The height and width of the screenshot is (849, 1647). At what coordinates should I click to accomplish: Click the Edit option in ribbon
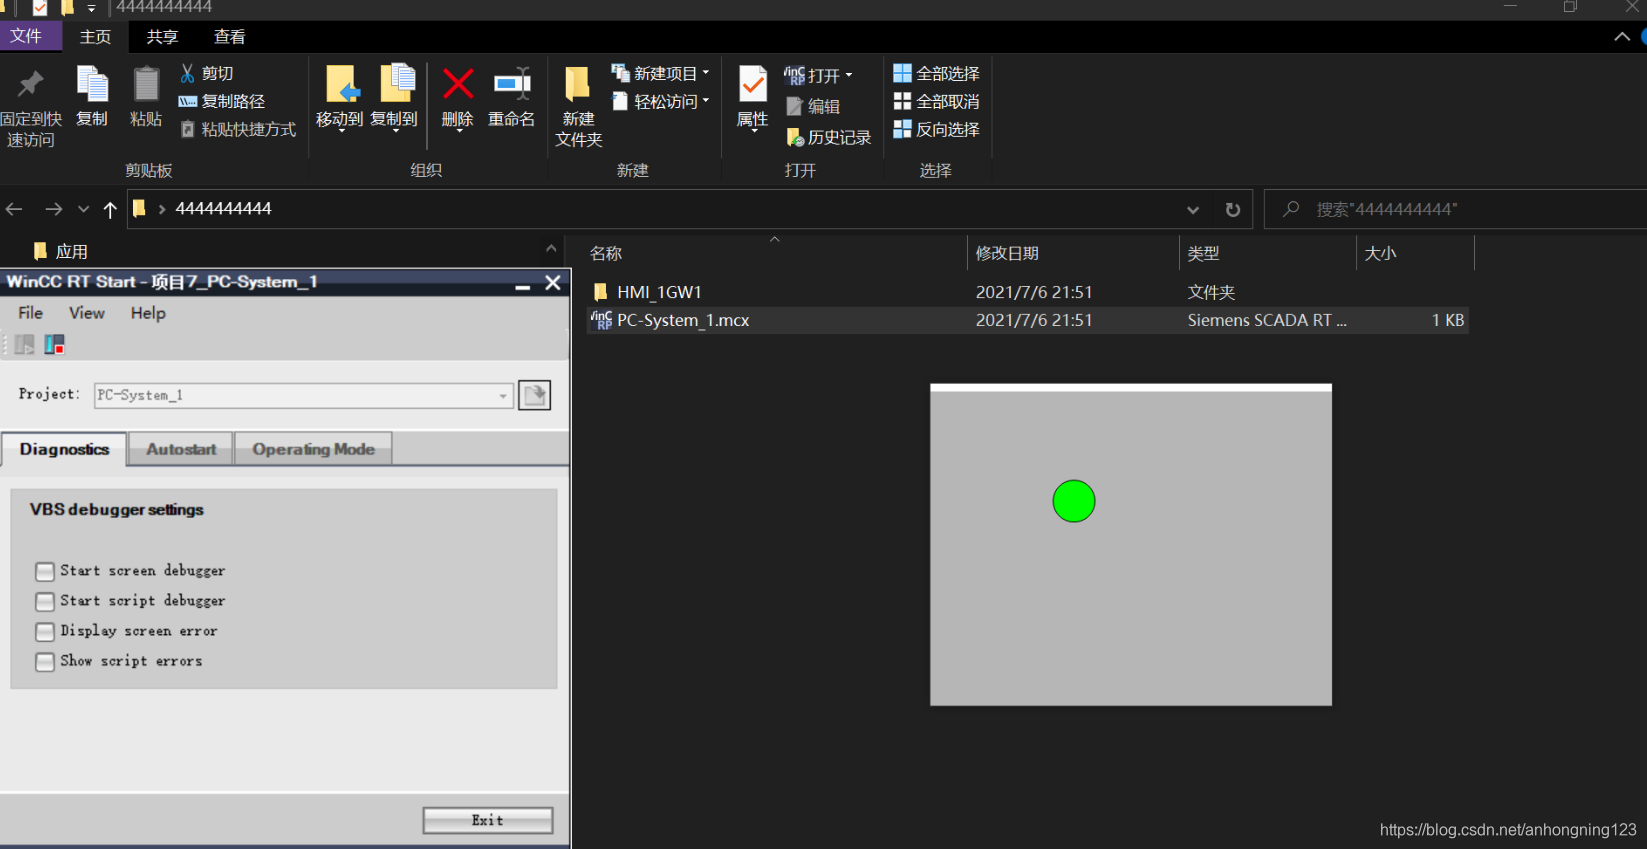point(813,106)
